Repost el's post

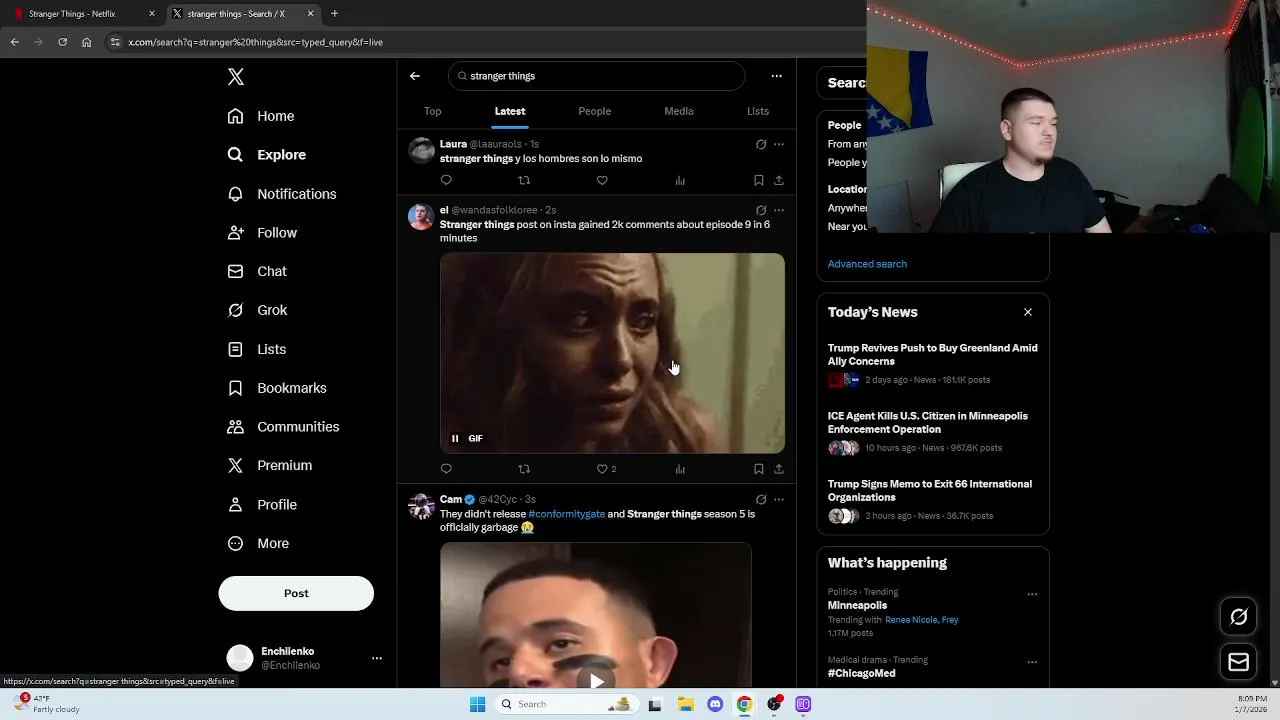pos(524,469)
